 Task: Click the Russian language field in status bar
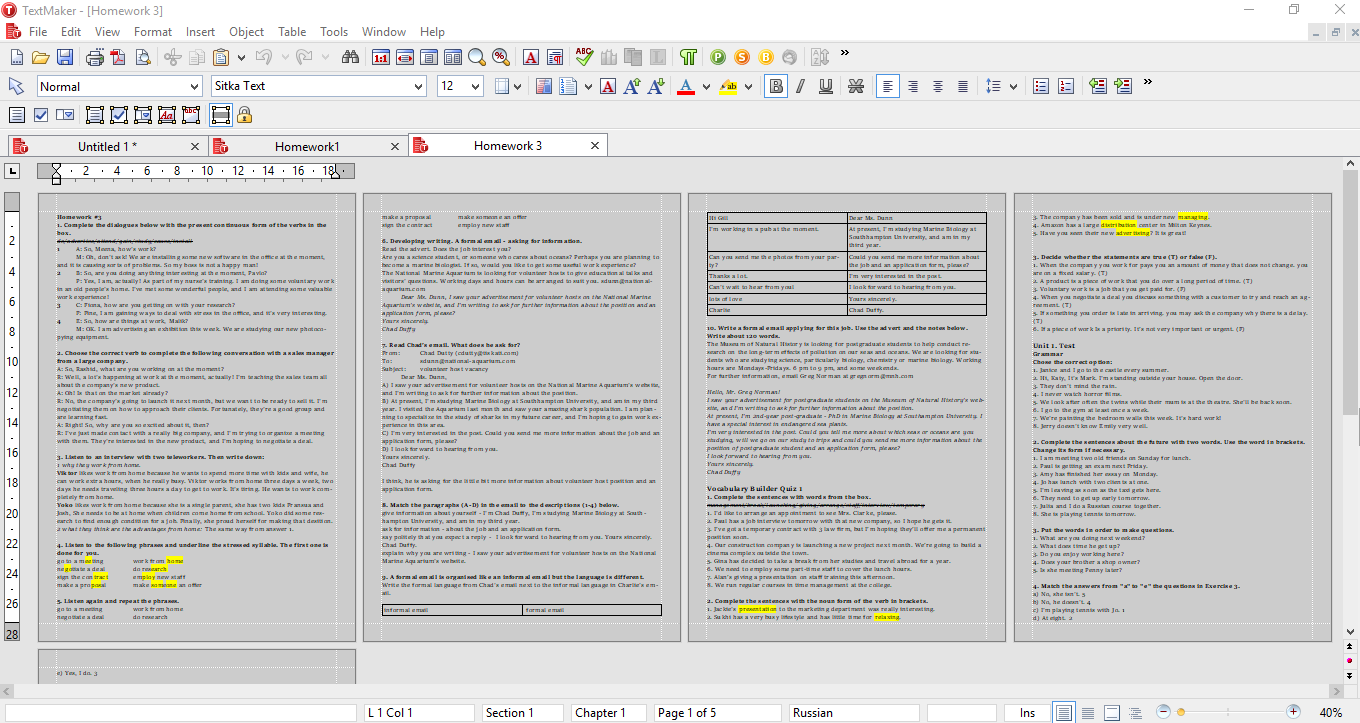[855, 713]
